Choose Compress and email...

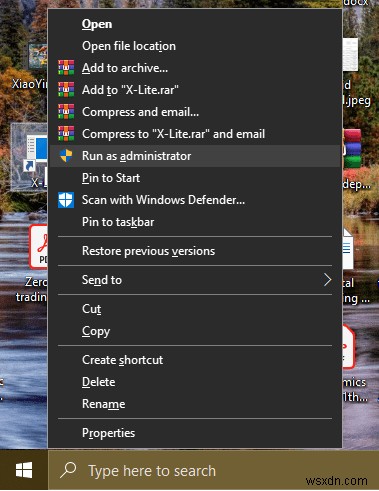[195, 112]
